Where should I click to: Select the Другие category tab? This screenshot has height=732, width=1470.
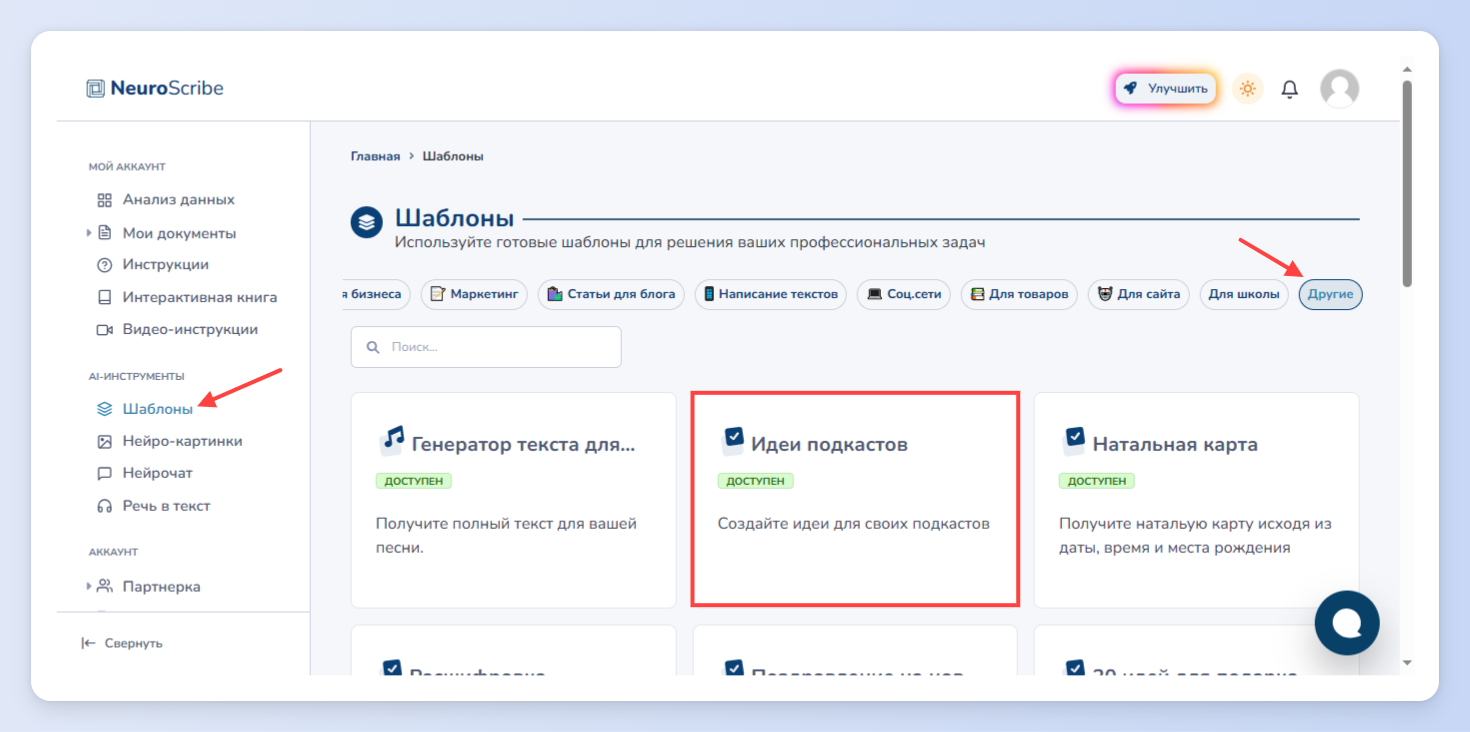point(1330,294)
